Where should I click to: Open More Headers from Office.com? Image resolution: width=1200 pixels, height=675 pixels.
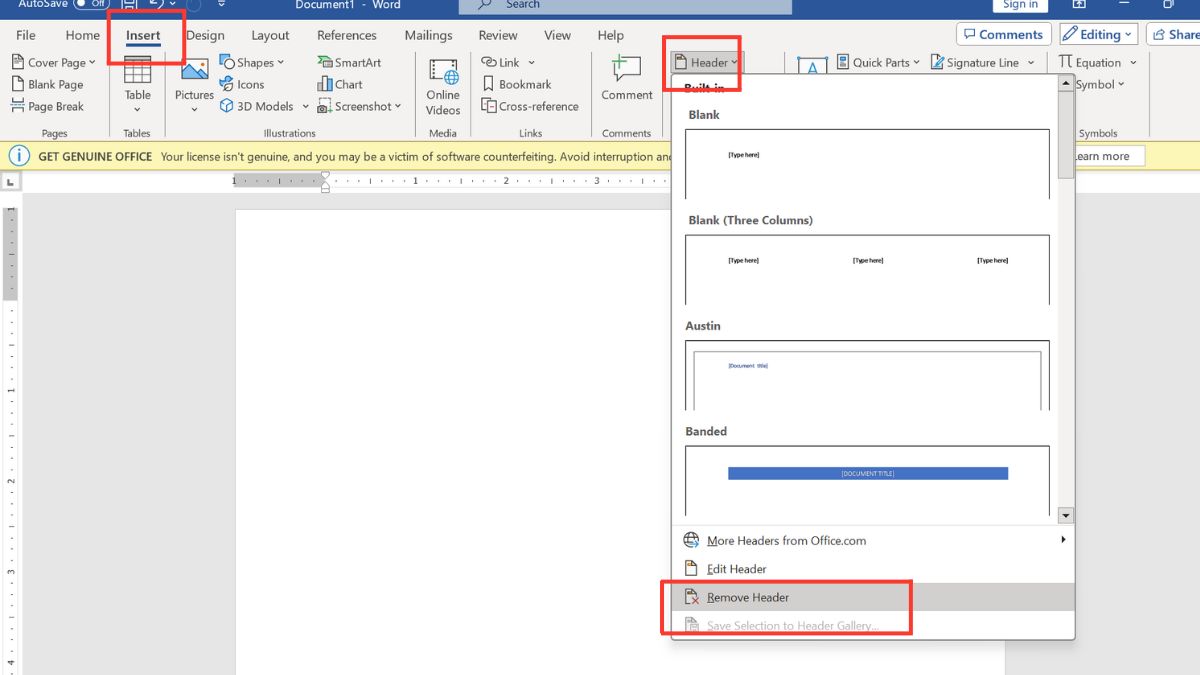(x=873, y=540)
